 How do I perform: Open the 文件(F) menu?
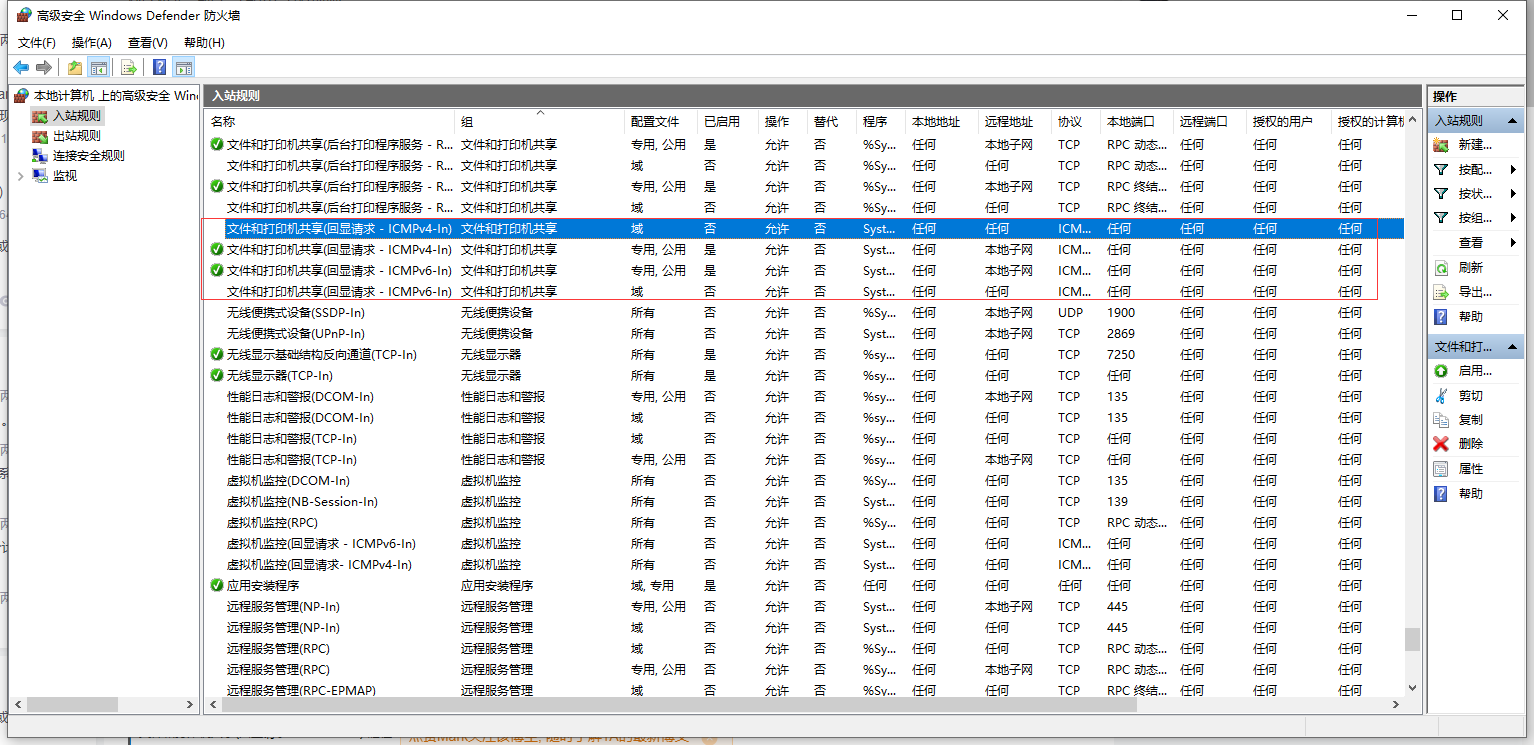pyautogui.click(x=37, y=43)
